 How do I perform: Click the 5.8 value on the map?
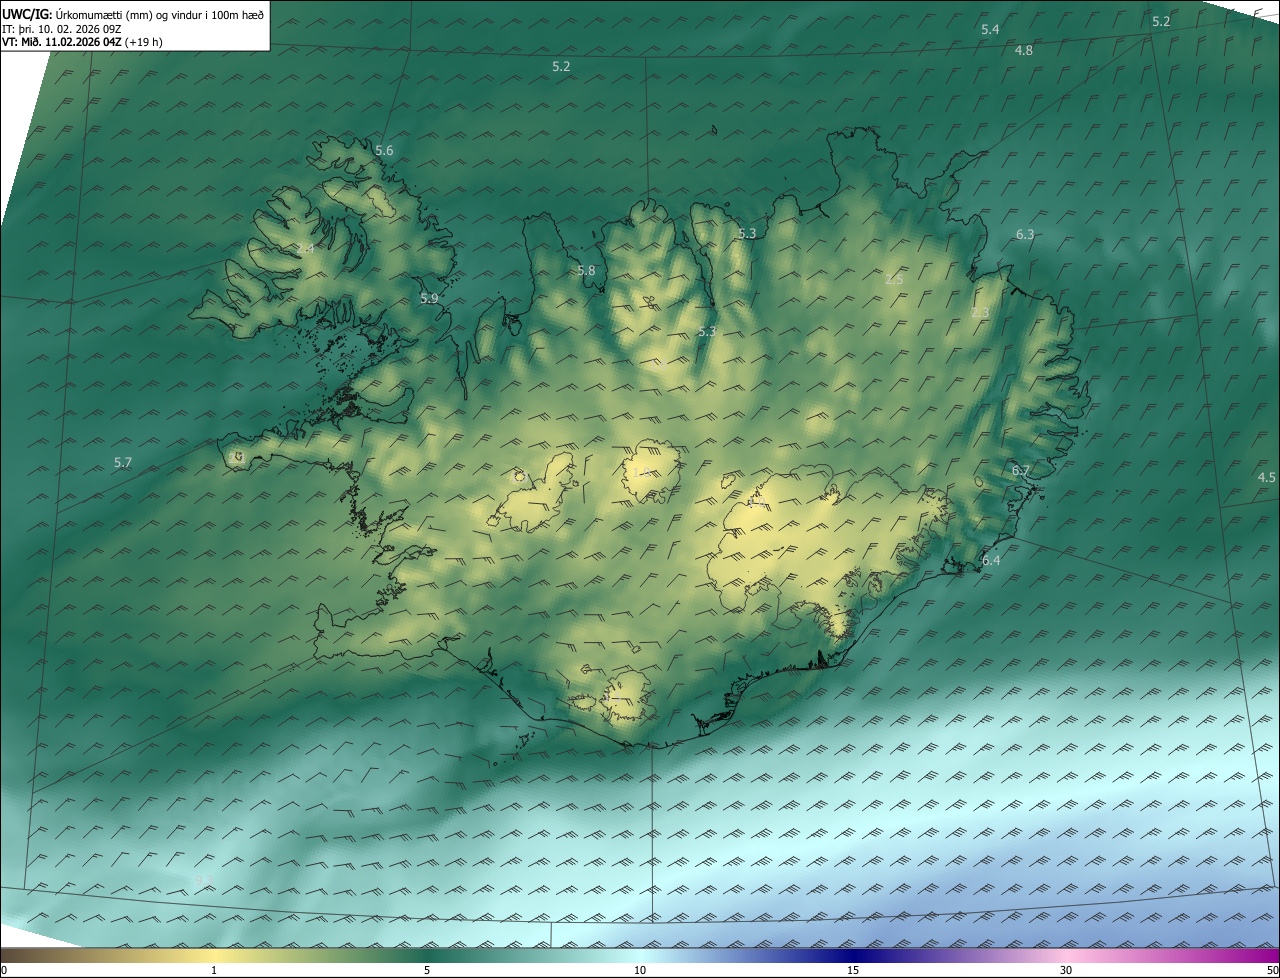(x=586, y=271)
